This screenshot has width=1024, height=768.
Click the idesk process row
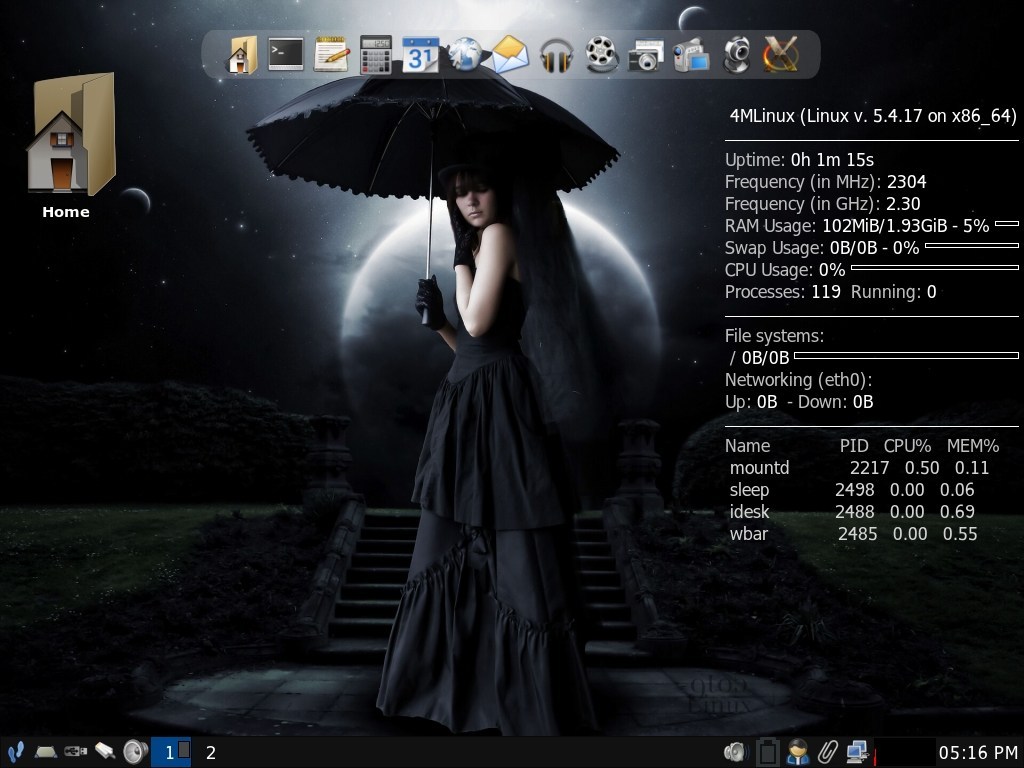pyautogui.click(x=852, y=512)
